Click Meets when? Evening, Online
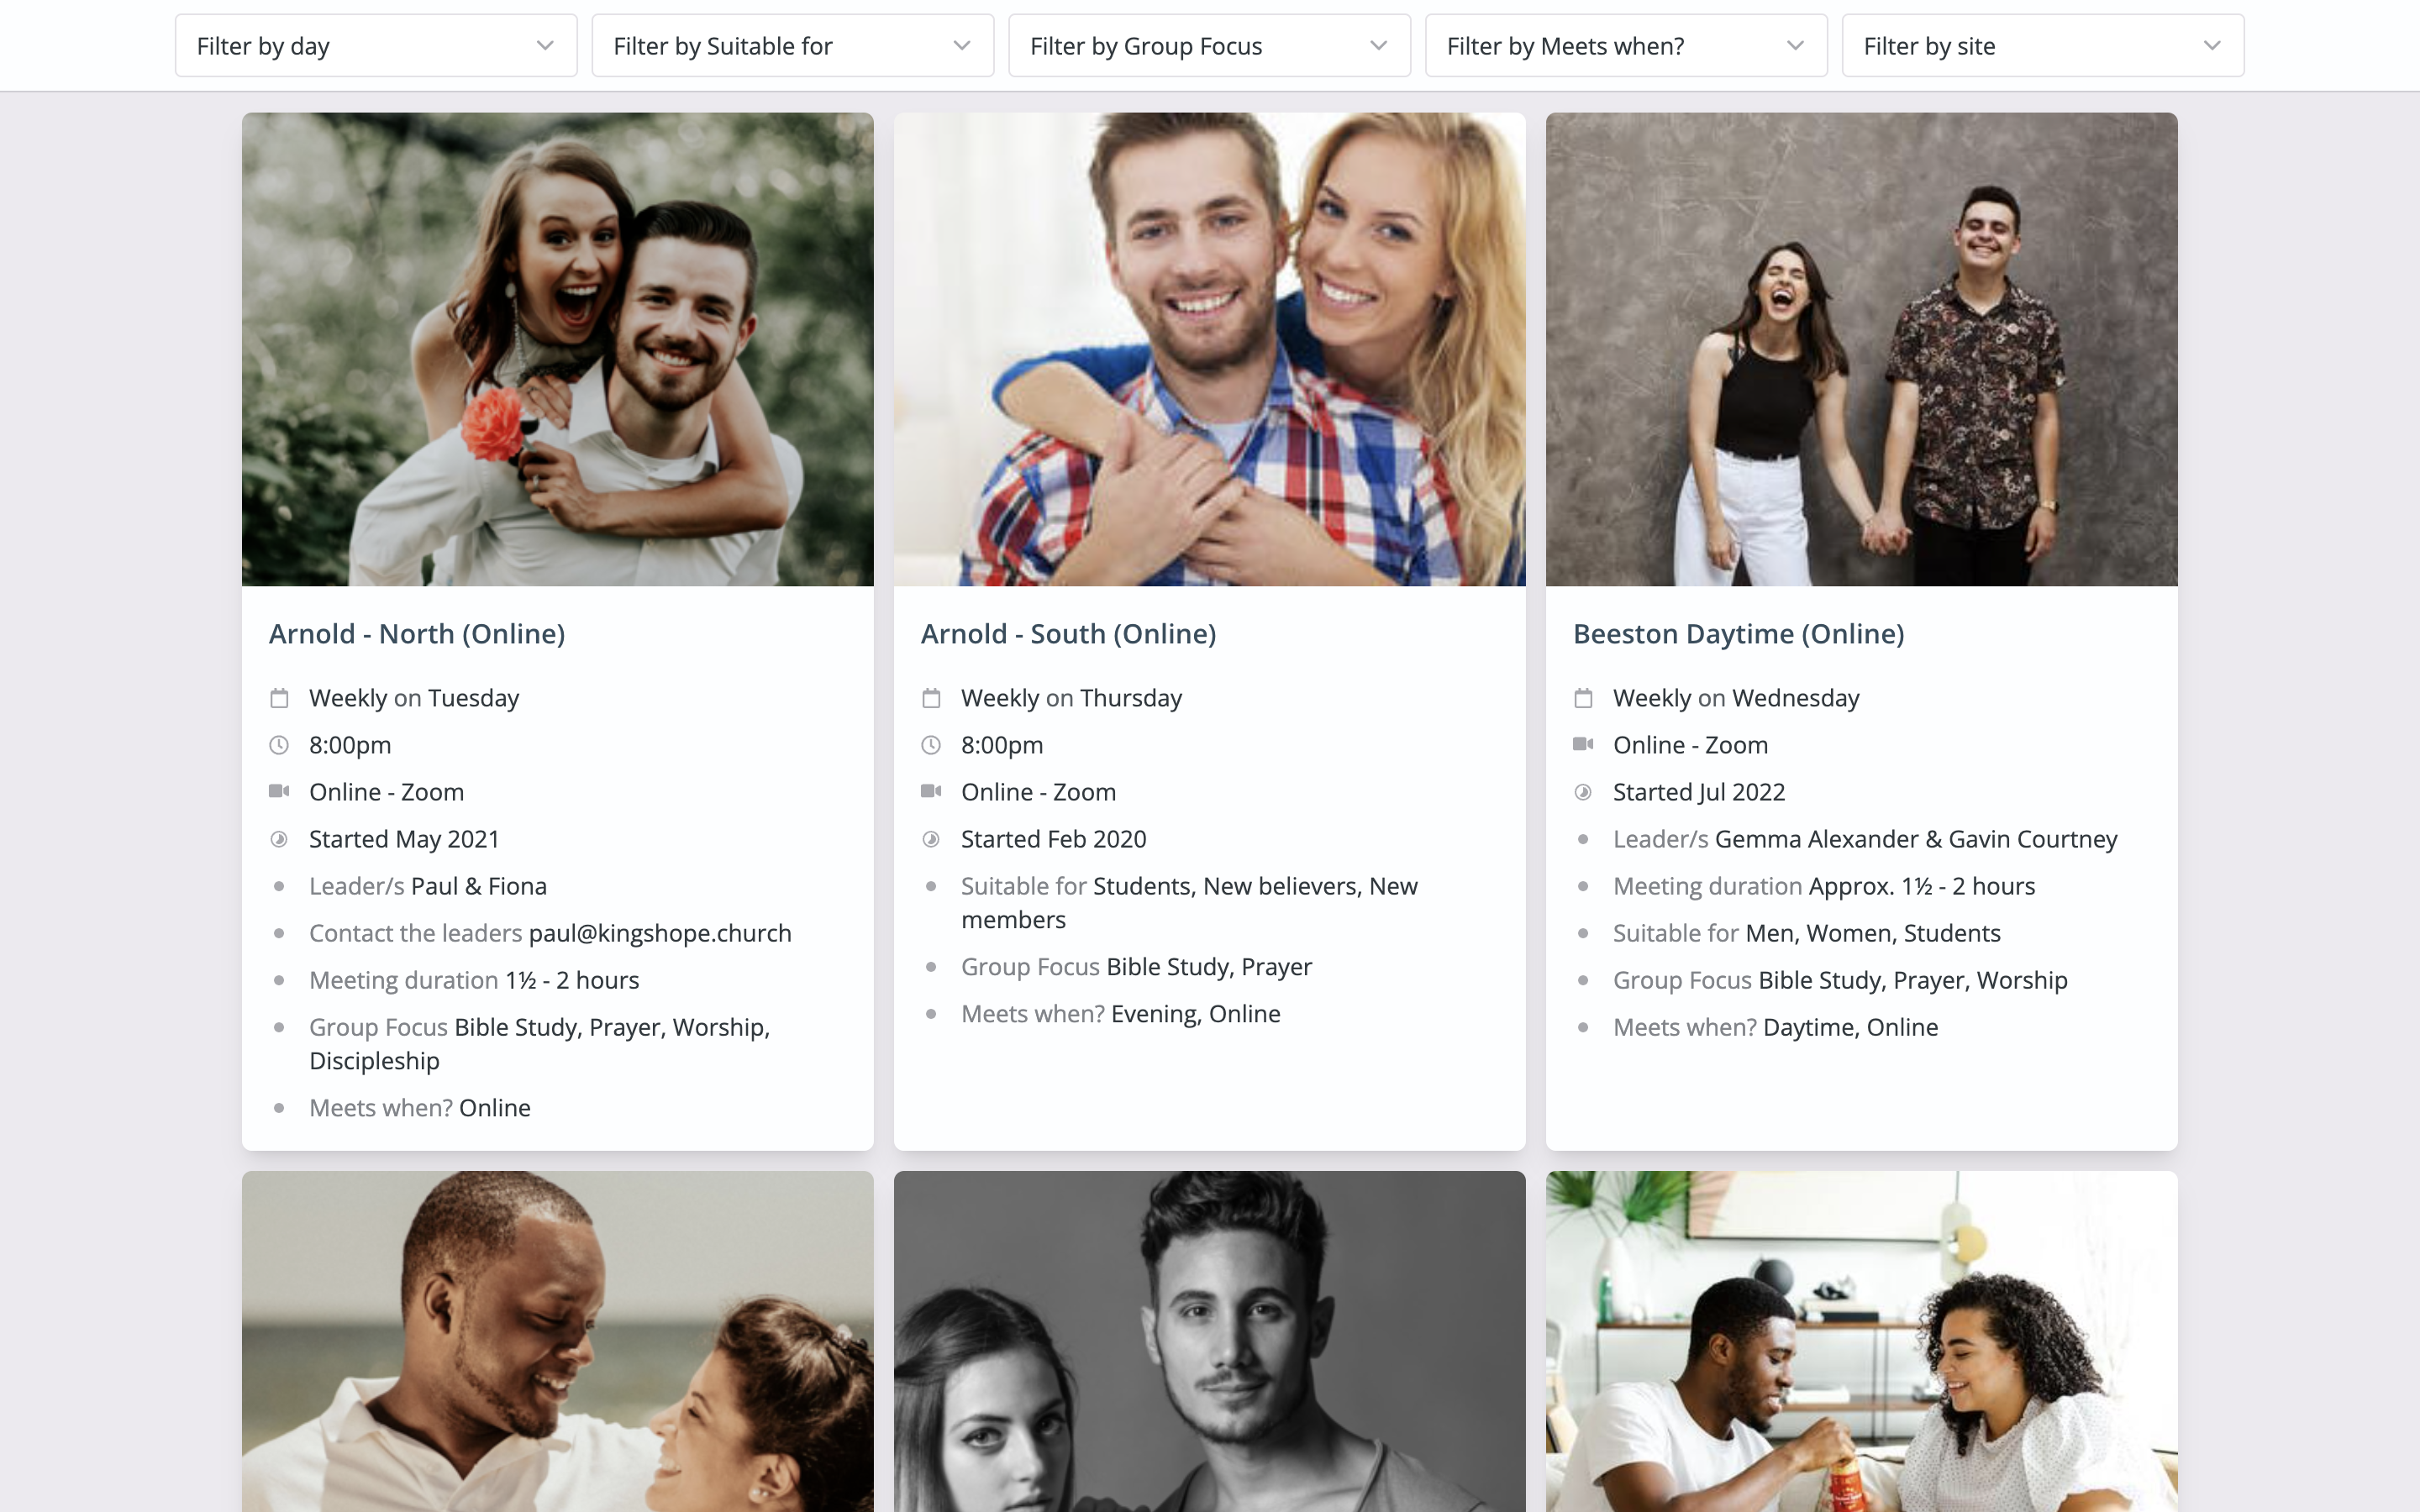Image resolution: width=2420 pixels, height=1512 pixels. (x=1120, y=1014)
